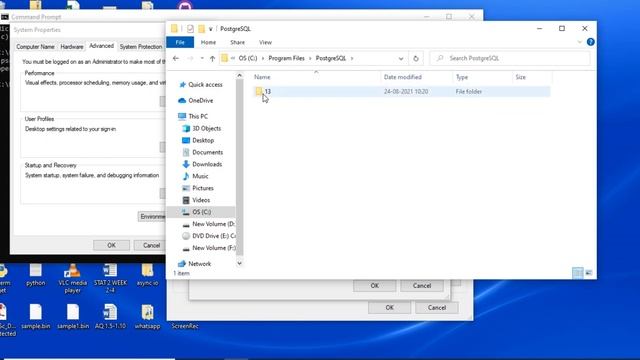Open File Explorer help

coord(590,42)
